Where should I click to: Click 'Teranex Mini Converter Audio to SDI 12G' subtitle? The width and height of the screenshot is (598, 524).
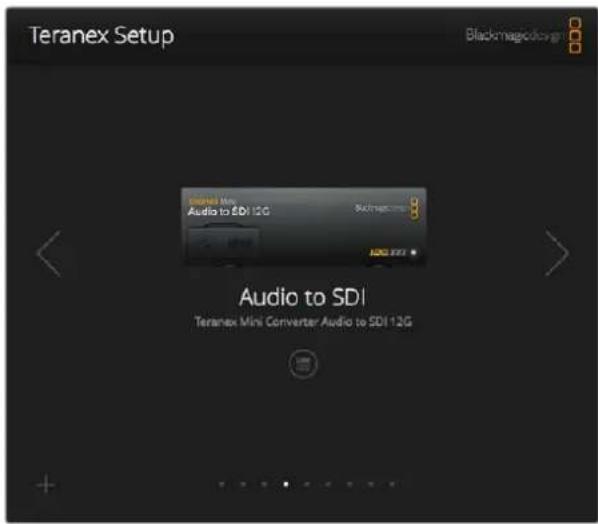pyautogui.click(x=303, y=321)
